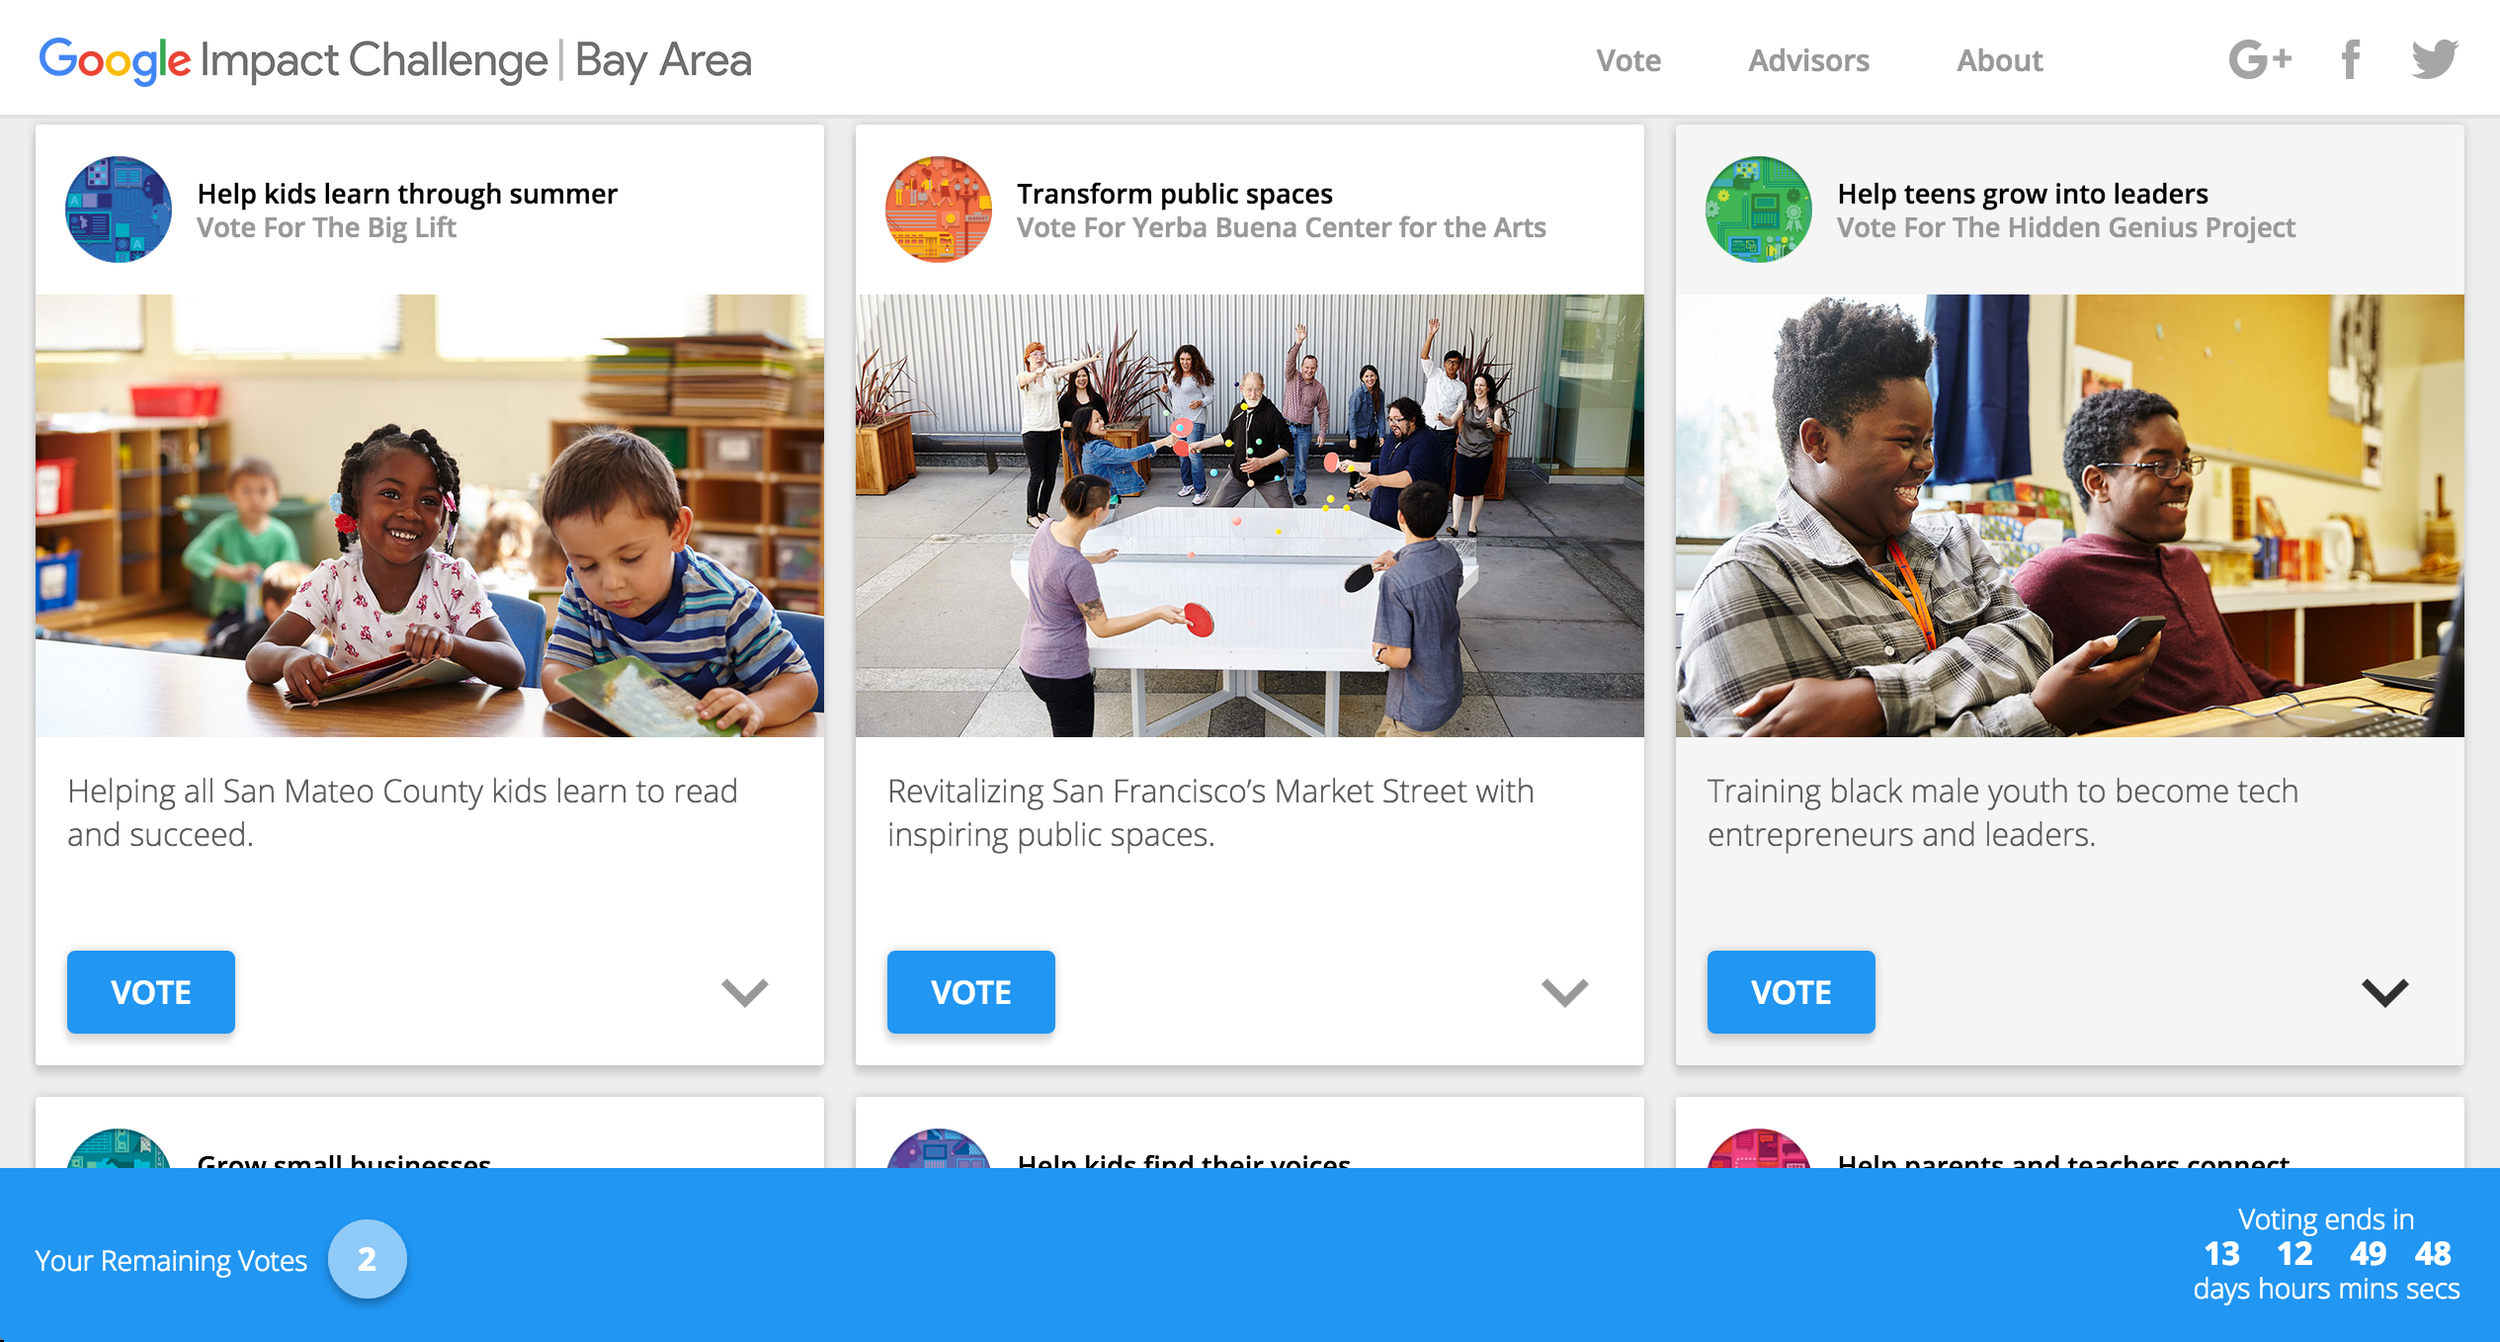Click the Twitter bird icon
This screenshot has height=1342, width=2500.
(2434, 59)
